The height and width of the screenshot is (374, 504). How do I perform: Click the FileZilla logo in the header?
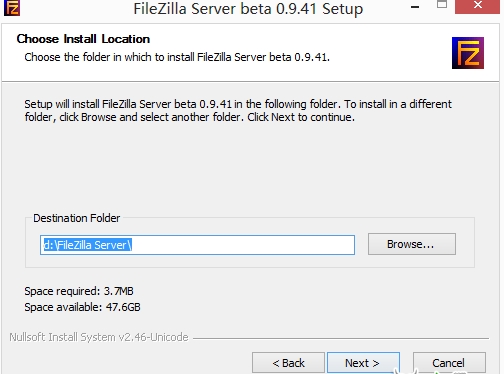pyautogui.click(x=468, y=53)
